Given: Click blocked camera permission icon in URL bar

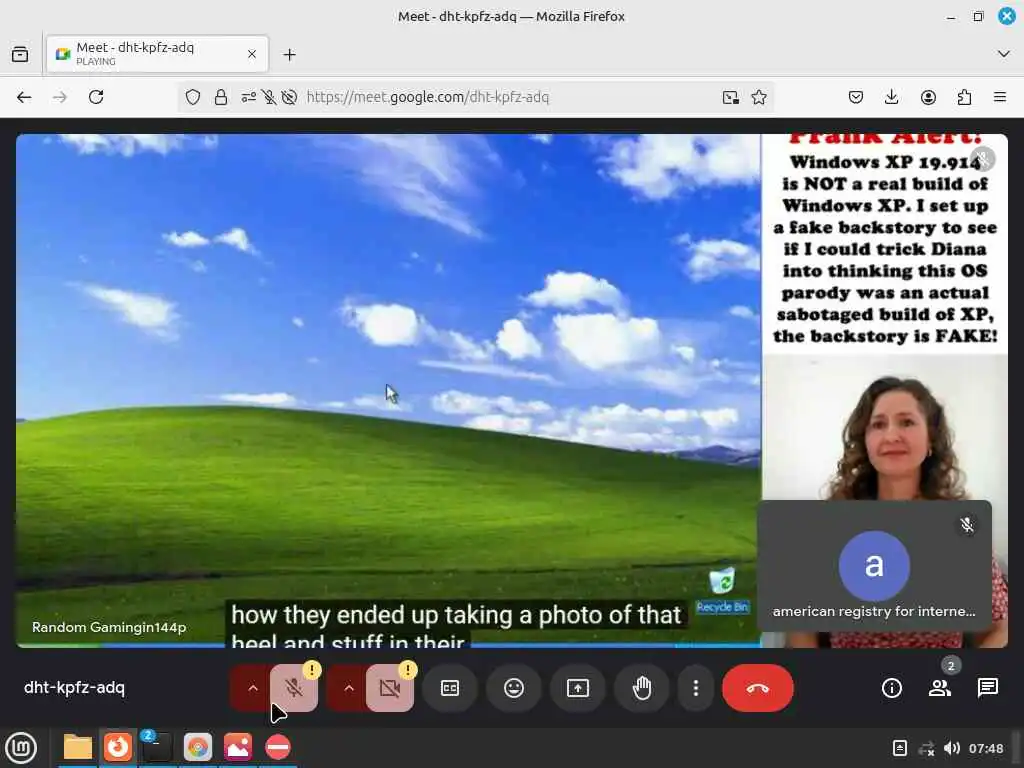Looking at the screenshot, I should 289,97.
